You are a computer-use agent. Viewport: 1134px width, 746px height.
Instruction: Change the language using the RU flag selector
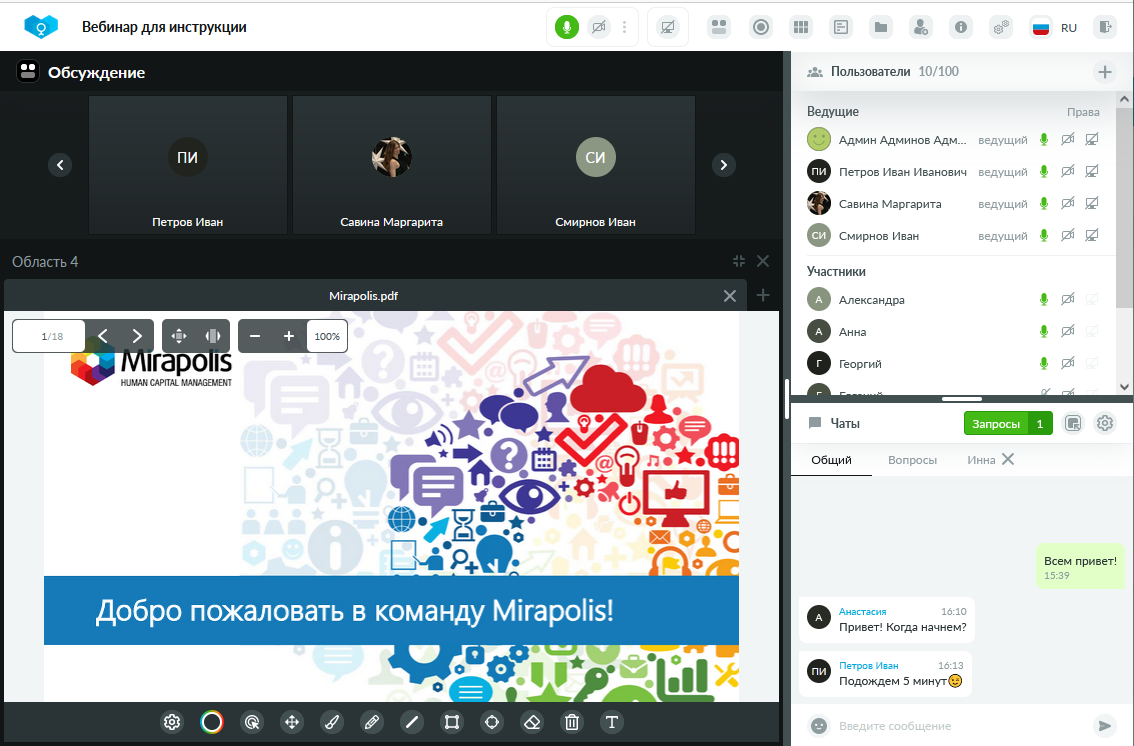point(1054,27)
